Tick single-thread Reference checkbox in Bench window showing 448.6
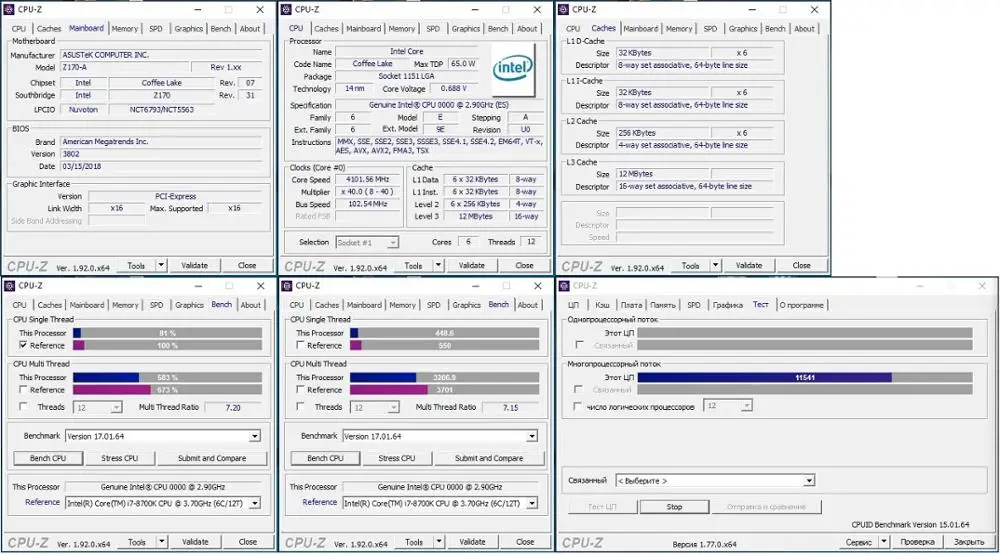1000x554 pixels. [300, 345]
